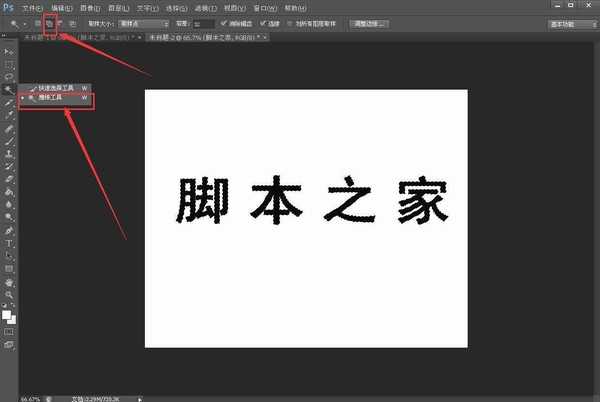Click the foreground color swatch

coord(7,311)
